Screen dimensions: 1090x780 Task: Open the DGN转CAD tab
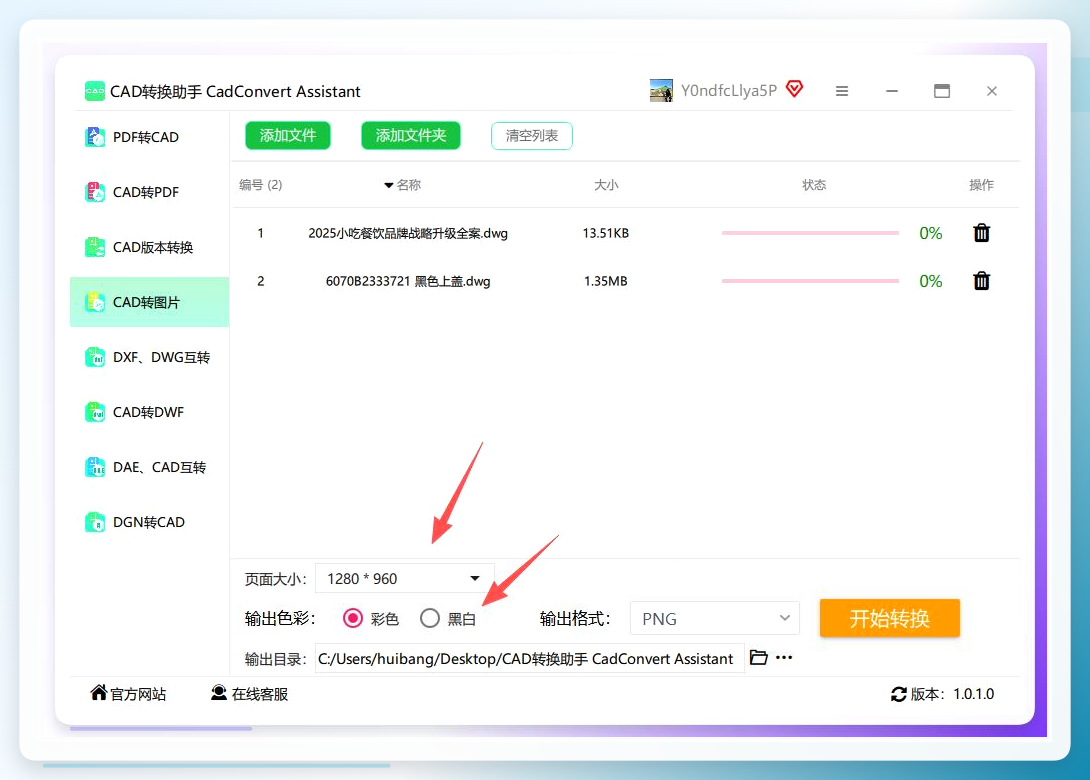(149, 522)
